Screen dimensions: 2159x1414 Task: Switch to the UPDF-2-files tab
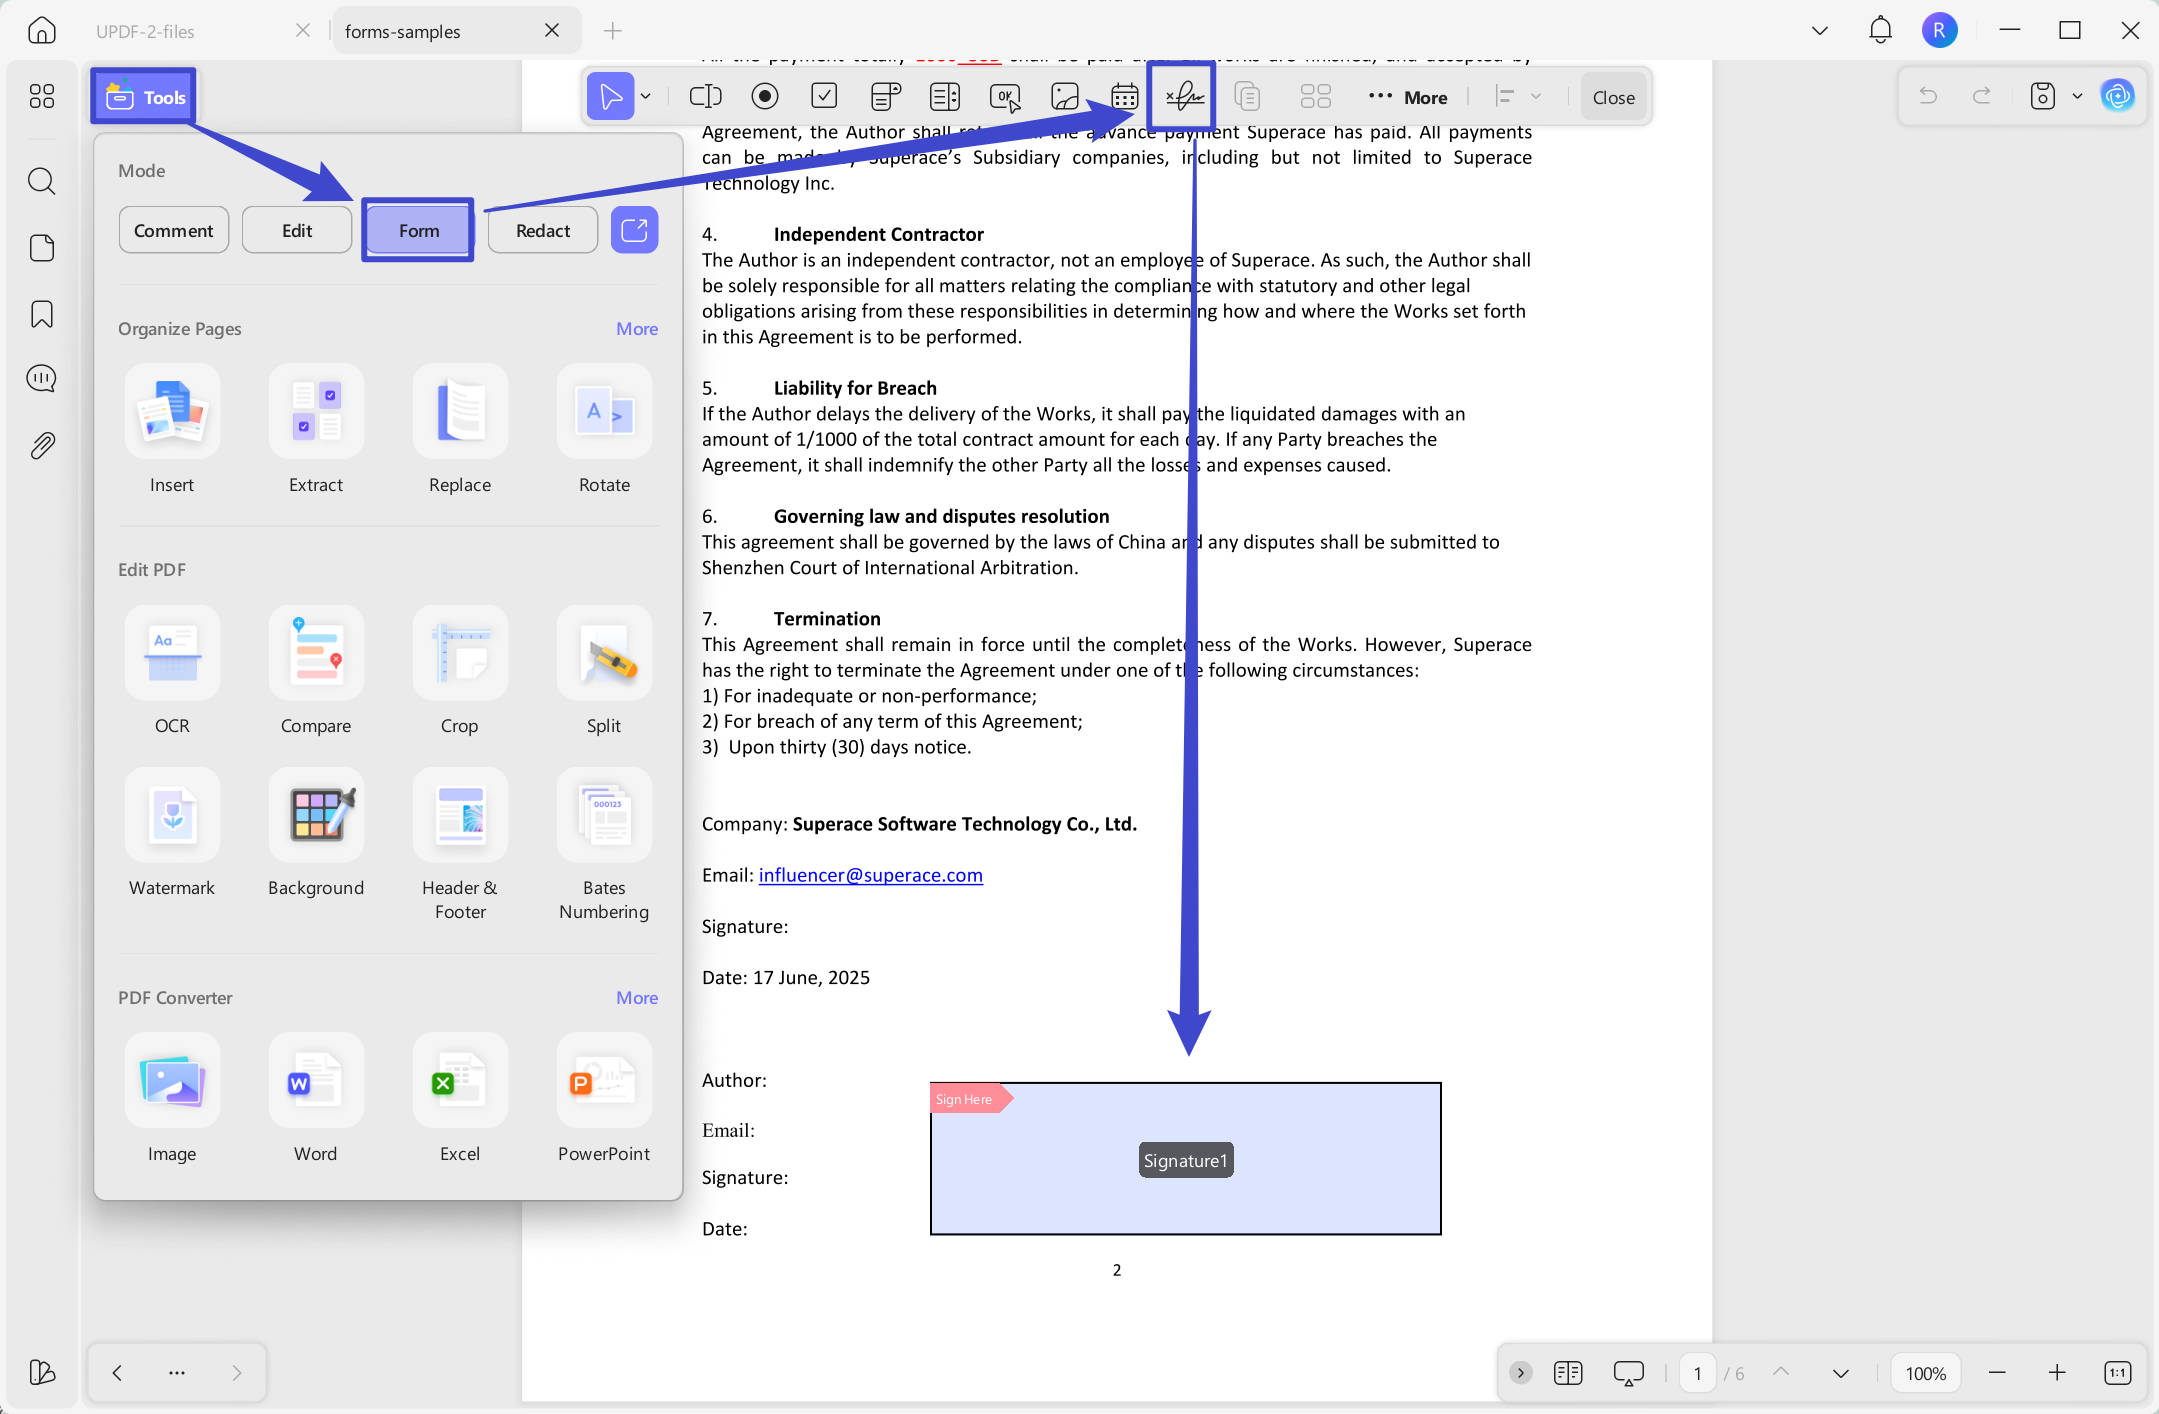[146, 31]
